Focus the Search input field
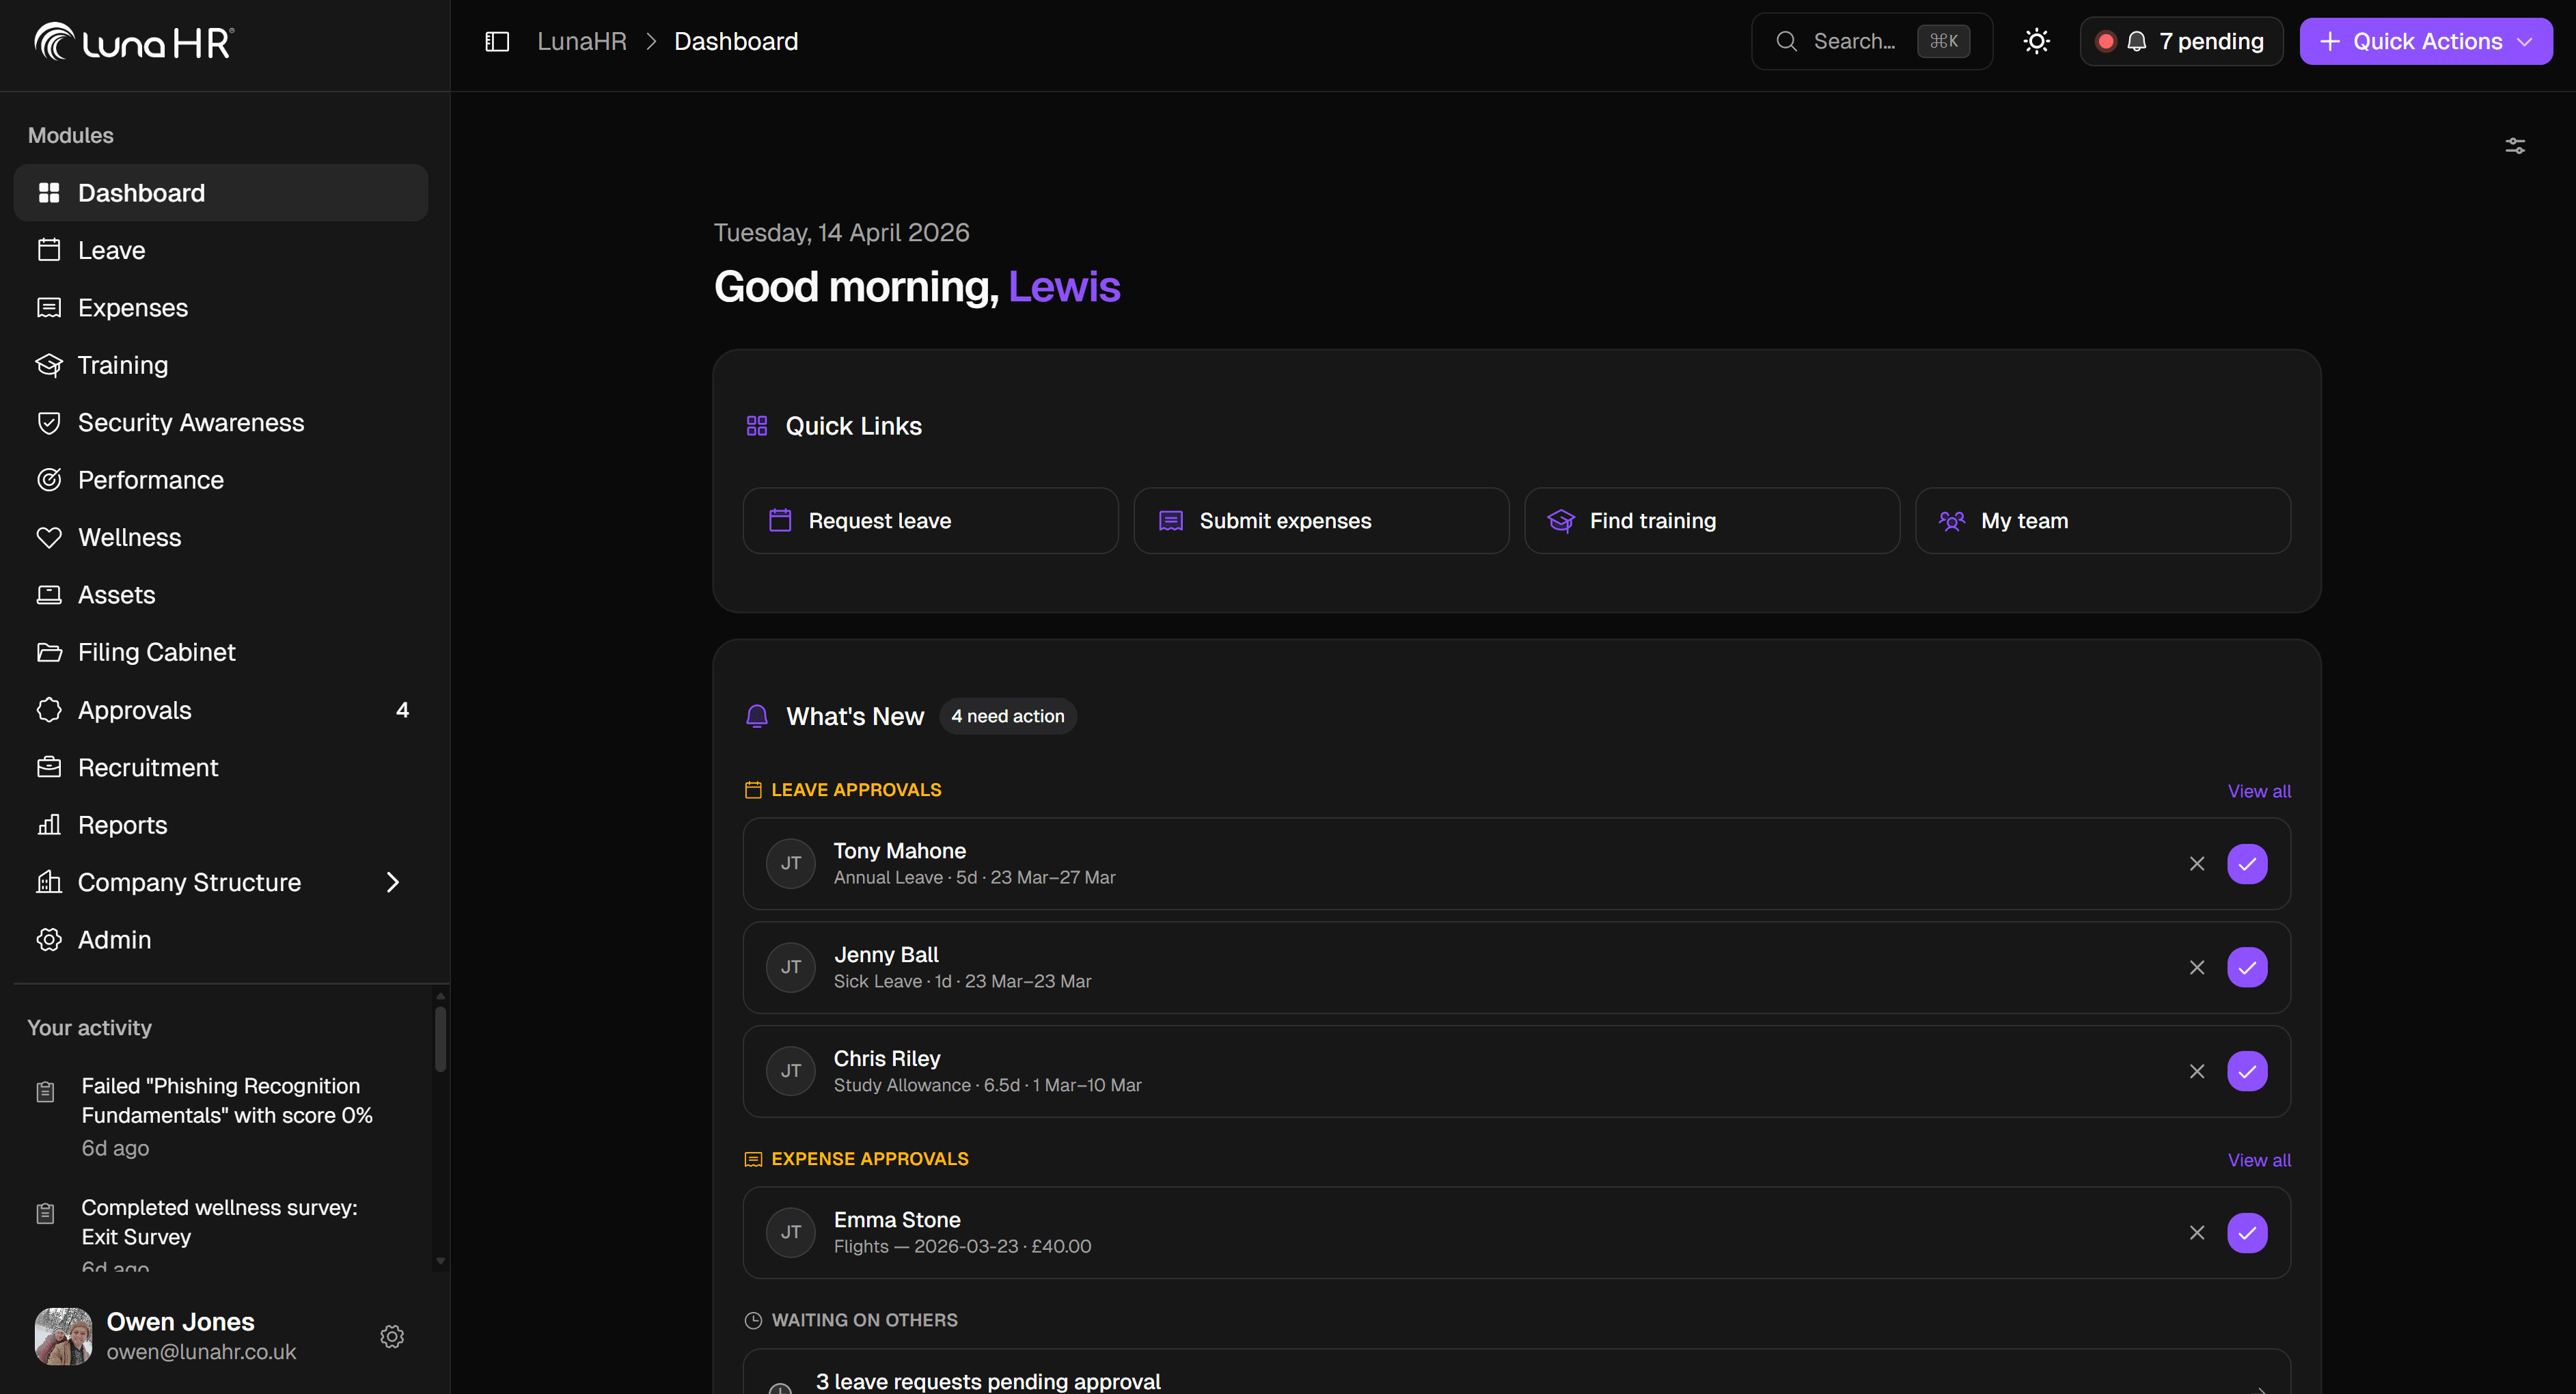 click(x=1854, y=41)
